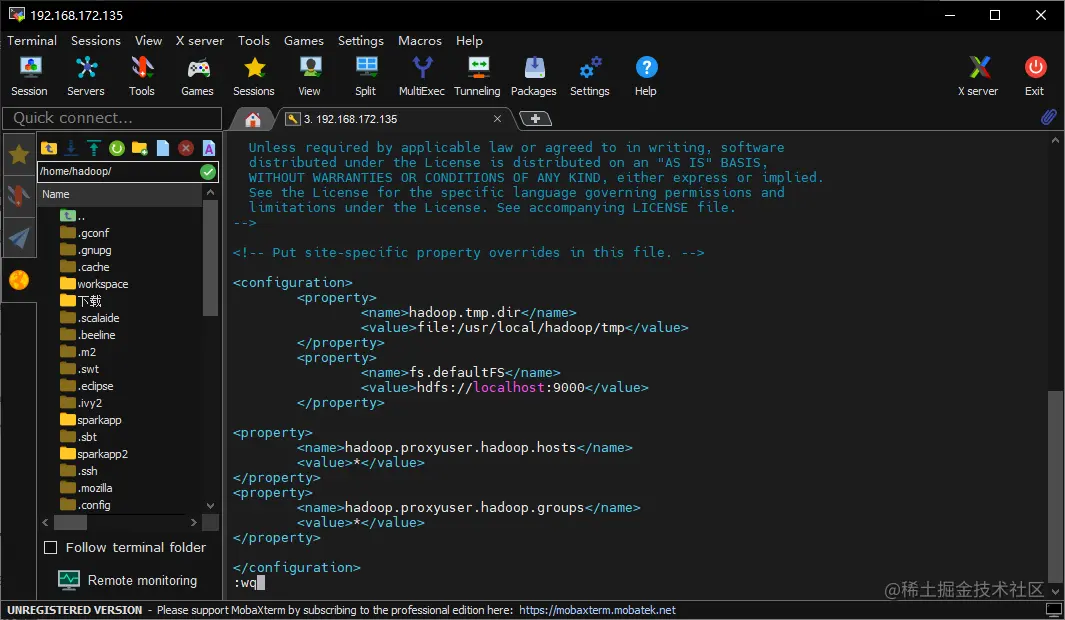Create new folder icon in SFTP toolbar
This screenshot has height=620, width=1065.
pyautogui.click(x=140, y=148)
